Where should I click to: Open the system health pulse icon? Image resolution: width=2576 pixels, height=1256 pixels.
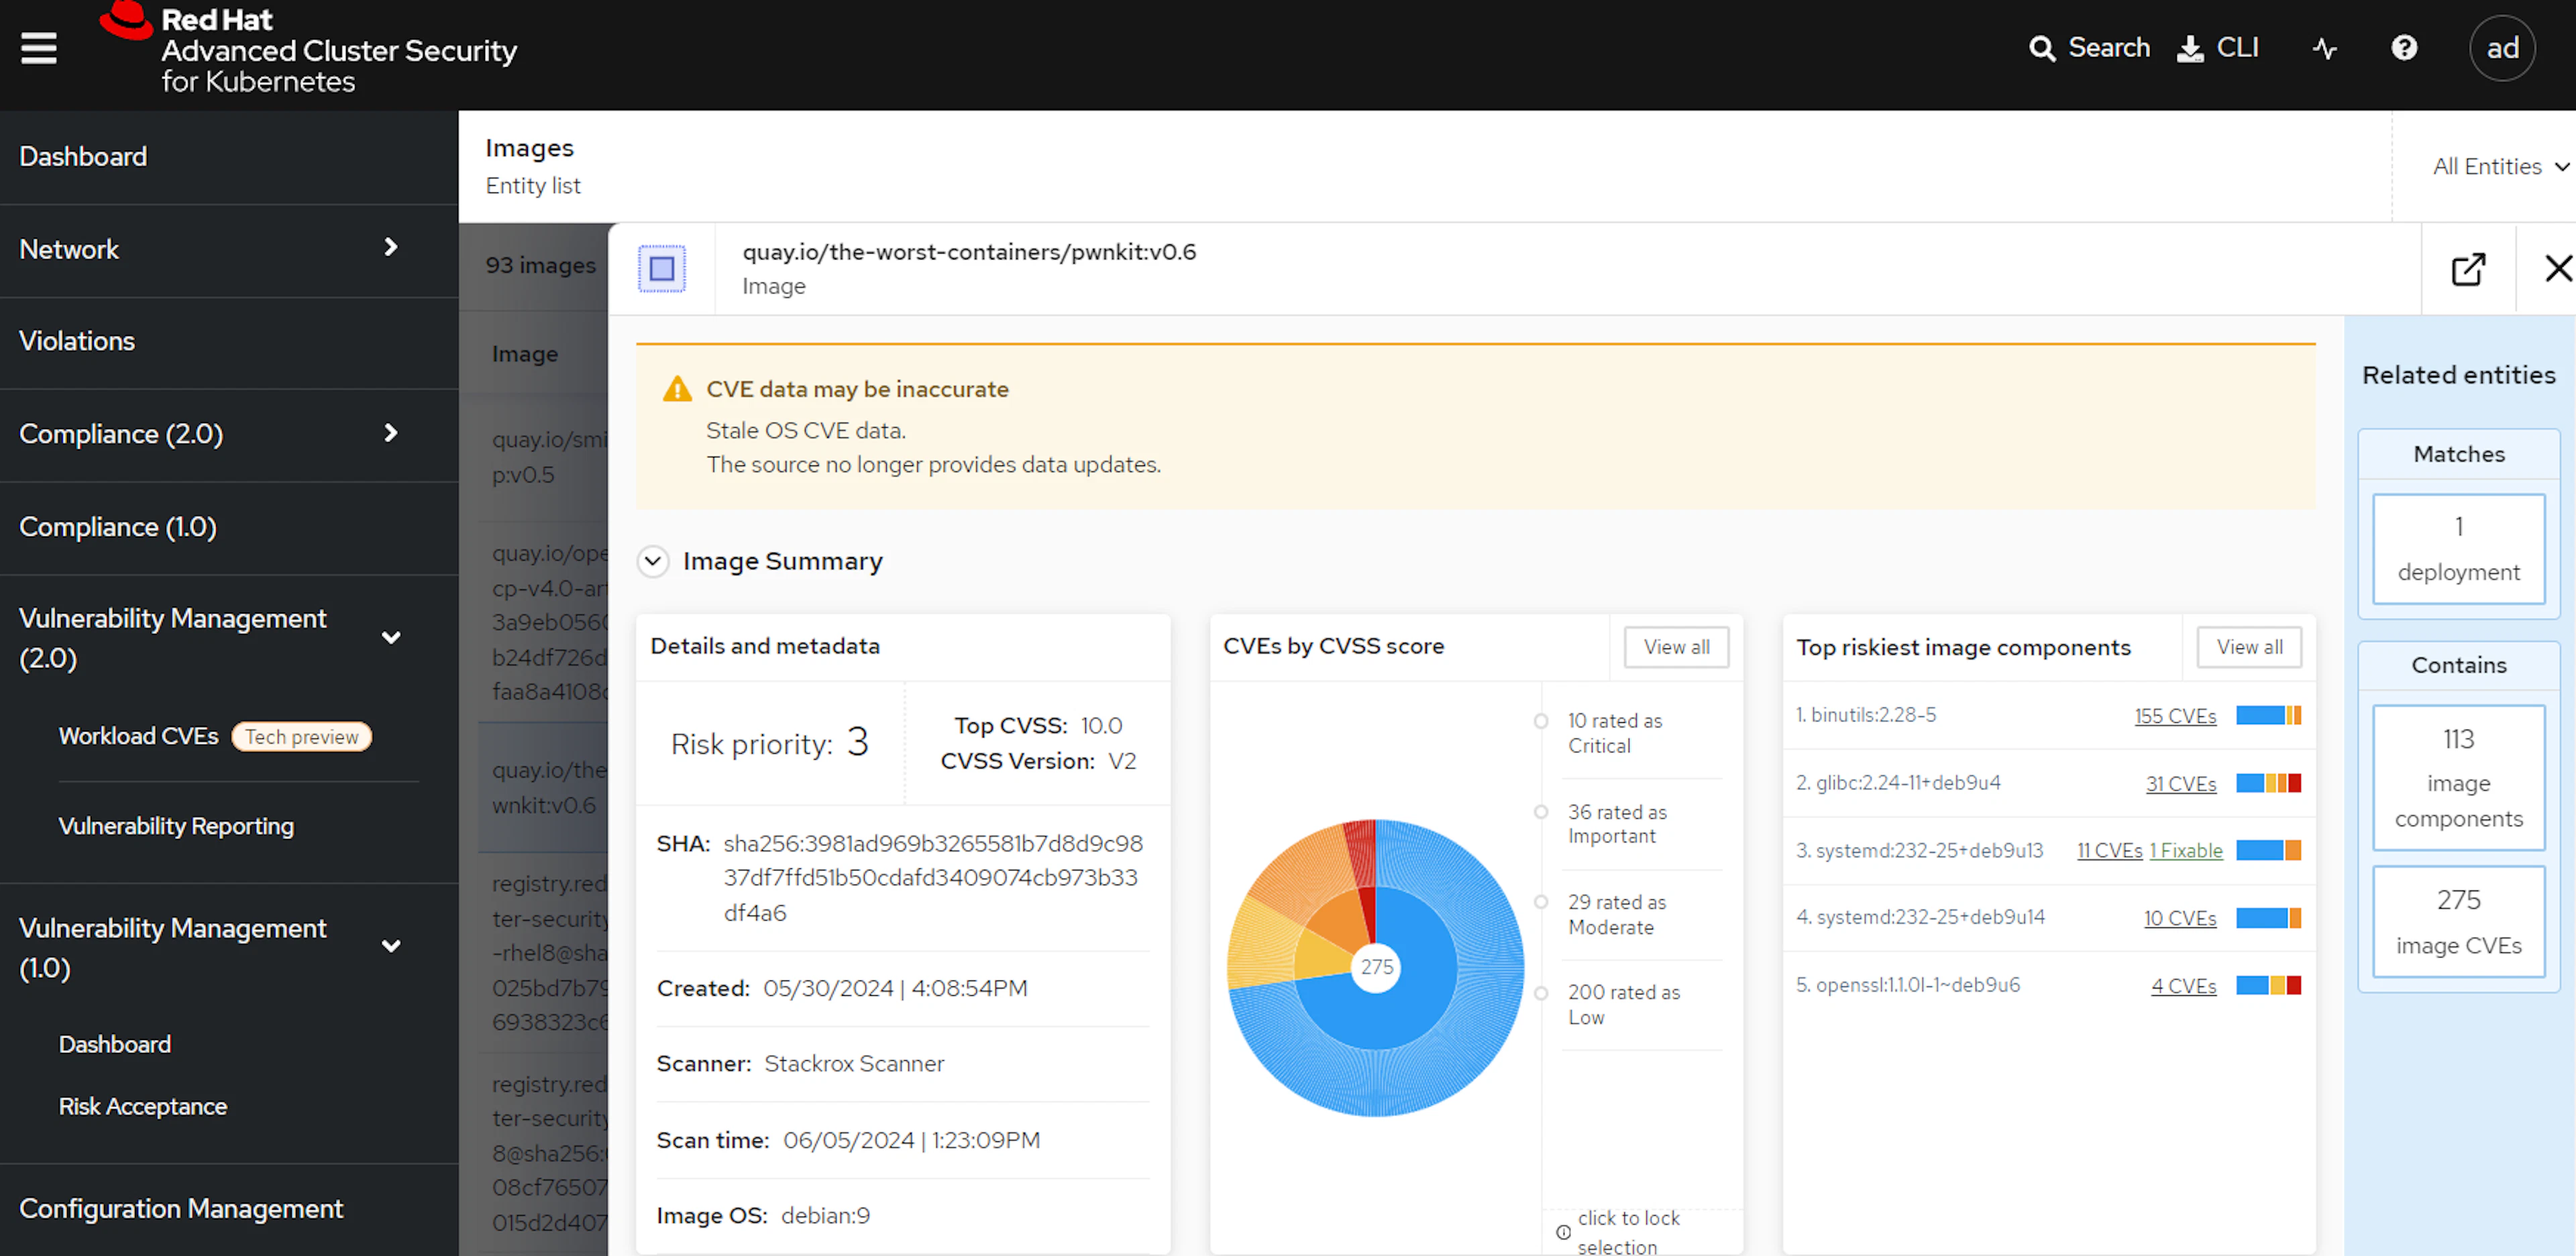(2324, 49)
